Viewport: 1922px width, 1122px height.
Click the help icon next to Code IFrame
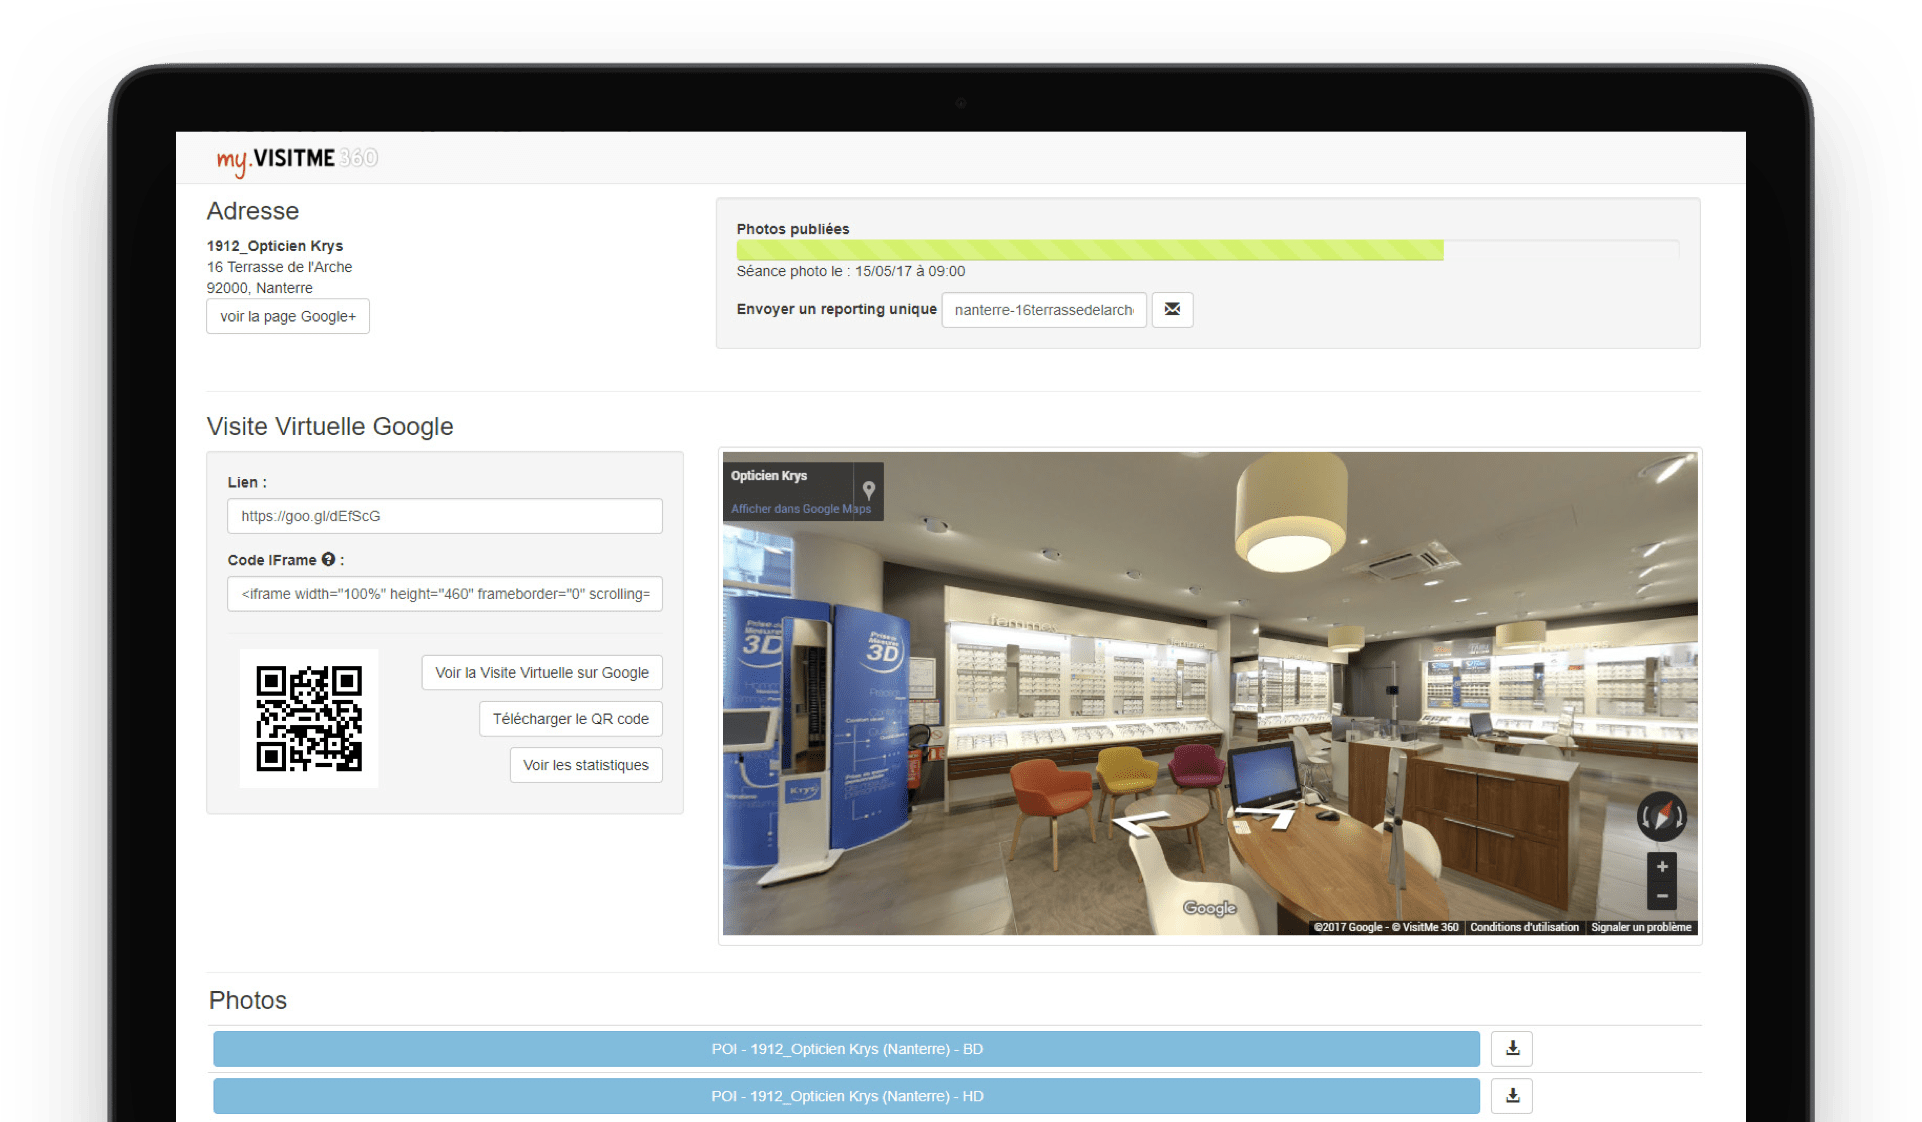(x=328, y=560)
